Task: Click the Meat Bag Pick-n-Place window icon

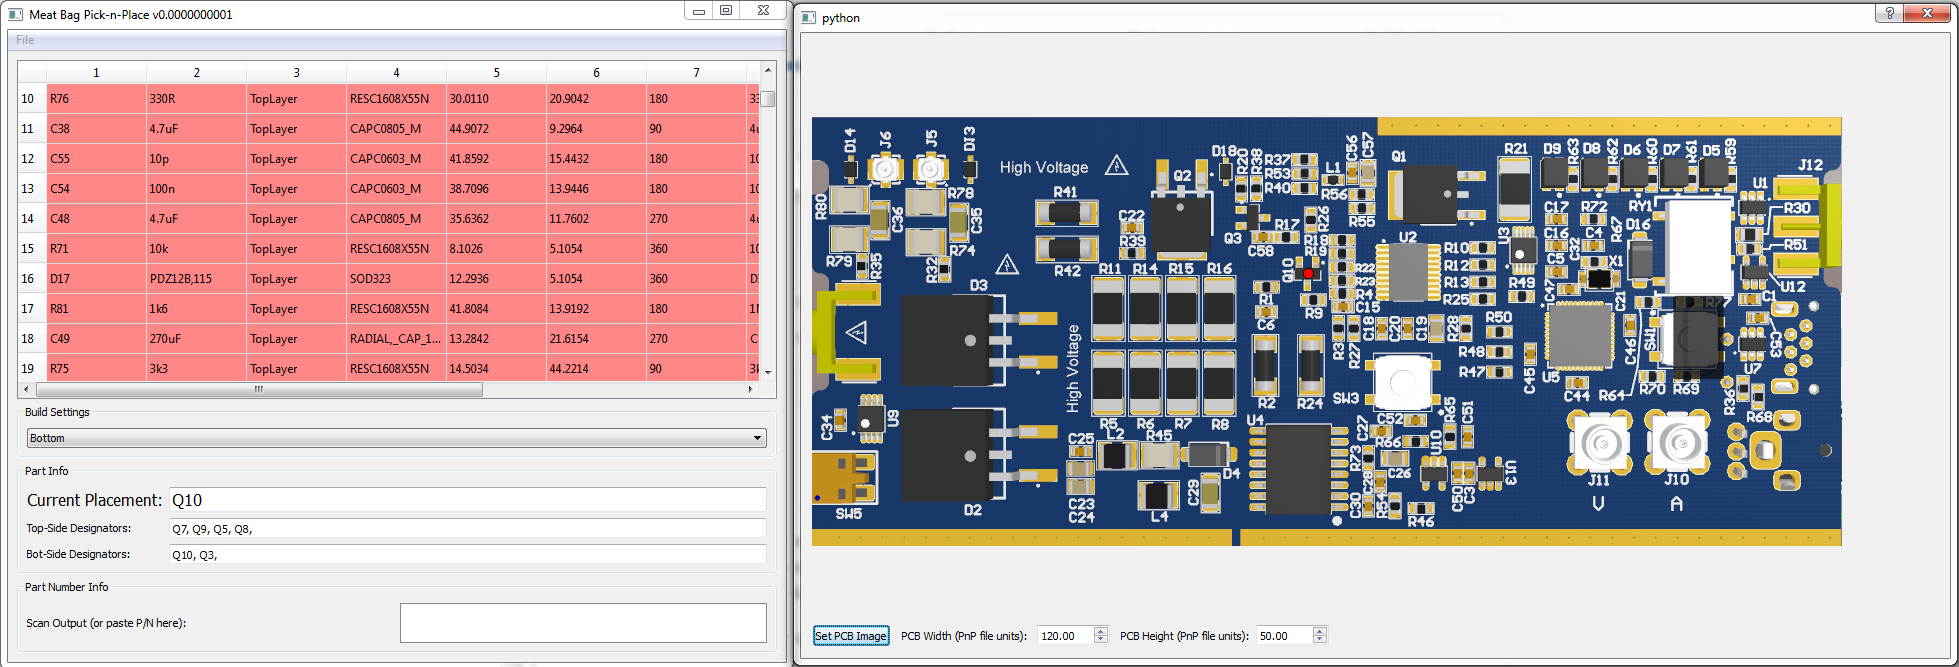Action: click(16, 14)
